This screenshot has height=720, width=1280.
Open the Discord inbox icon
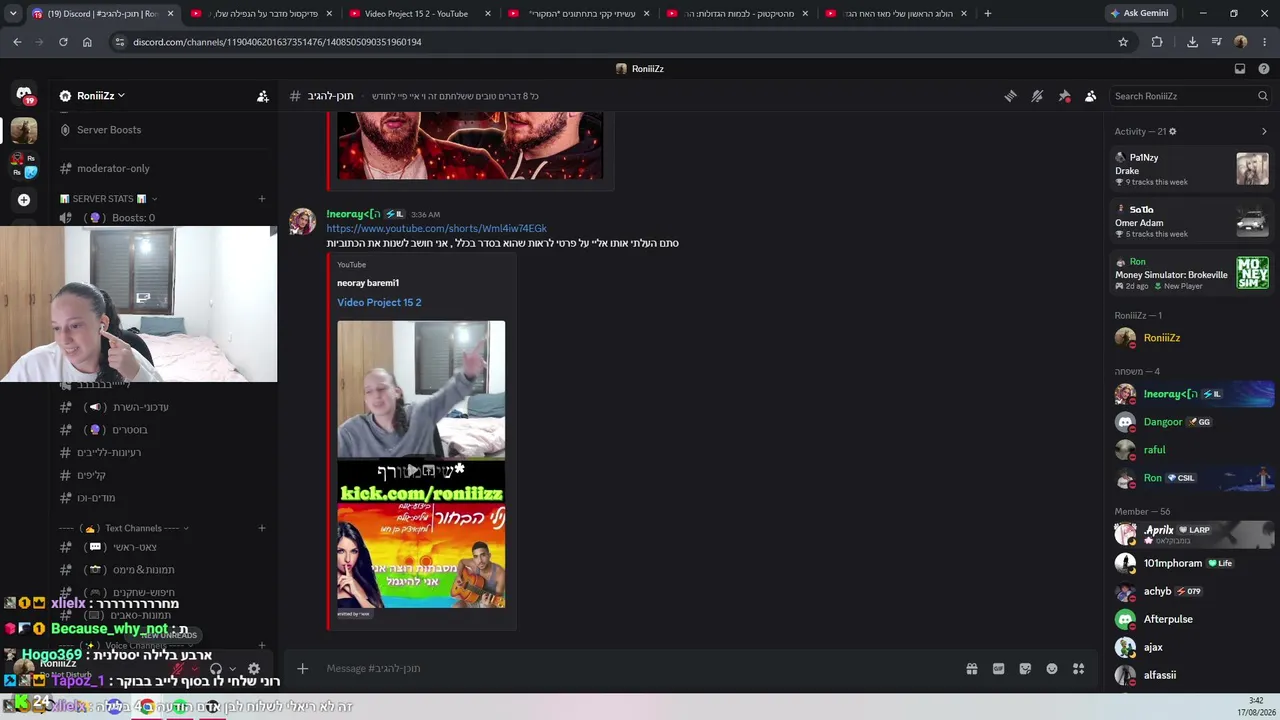1240,69
